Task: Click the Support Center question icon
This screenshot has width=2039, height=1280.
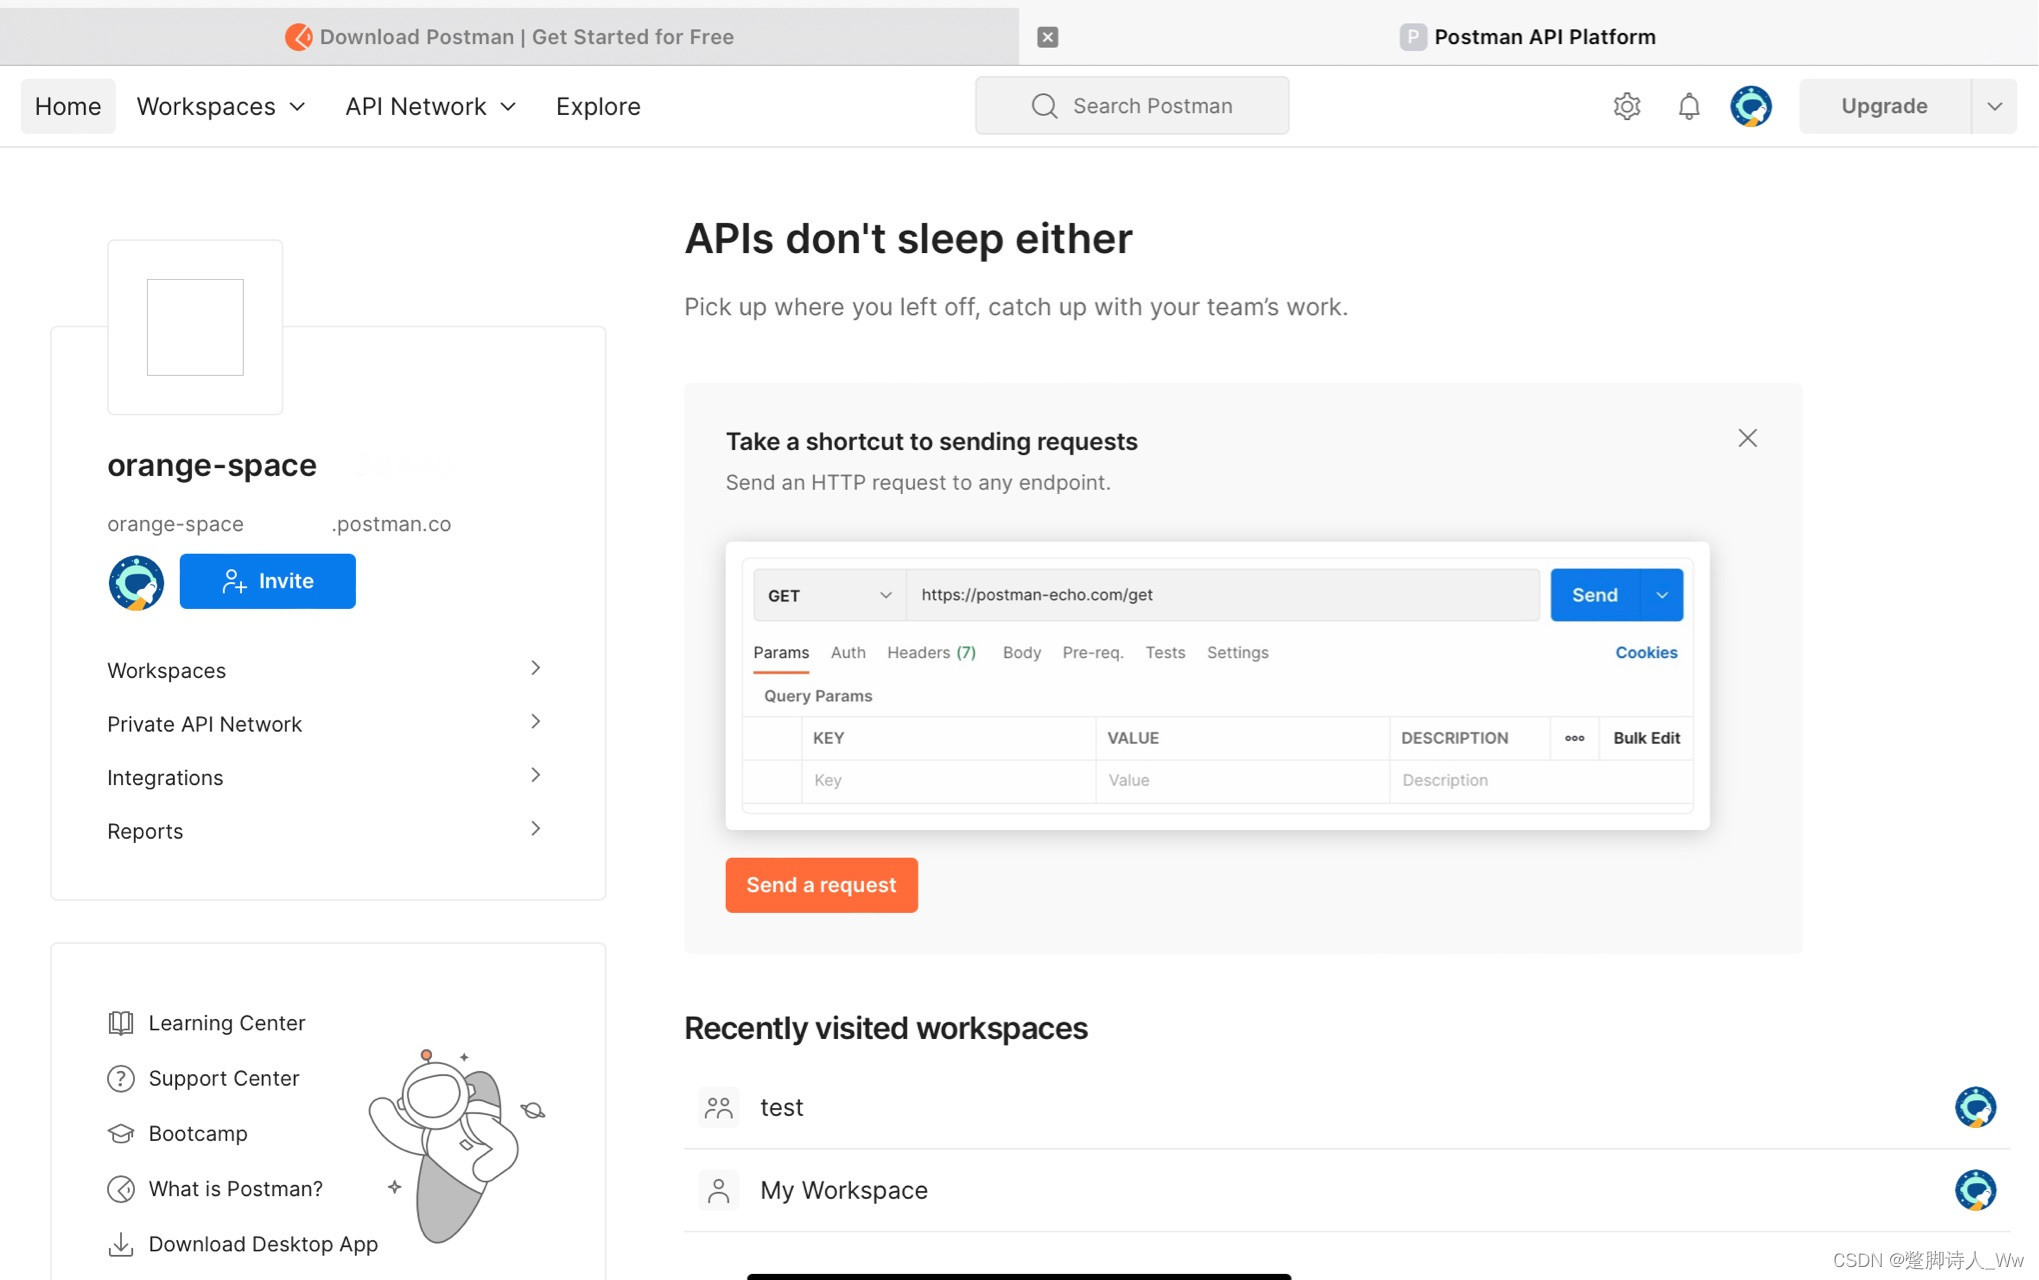Action: 120,1078
